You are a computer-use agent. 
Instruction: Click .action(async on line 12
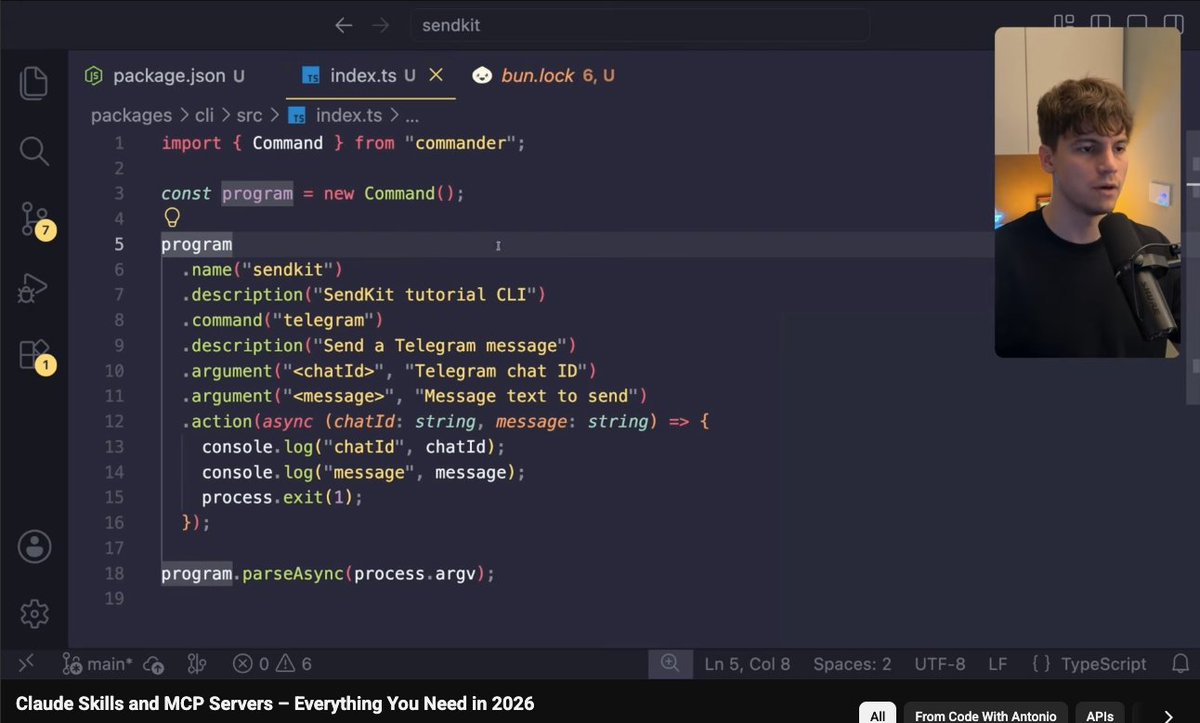pos(248,422)
